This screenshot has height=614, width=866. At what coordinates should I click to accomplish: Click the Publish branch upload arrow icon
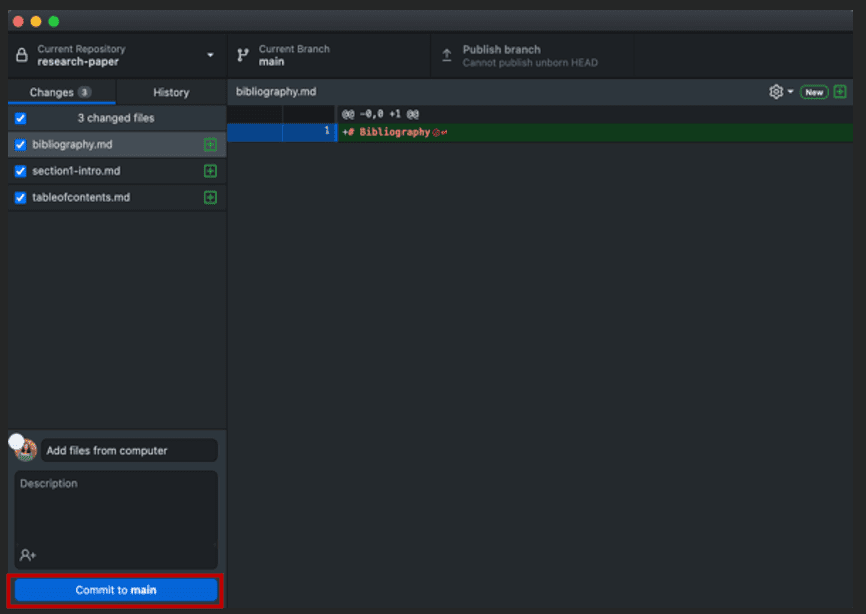(447, 55)
